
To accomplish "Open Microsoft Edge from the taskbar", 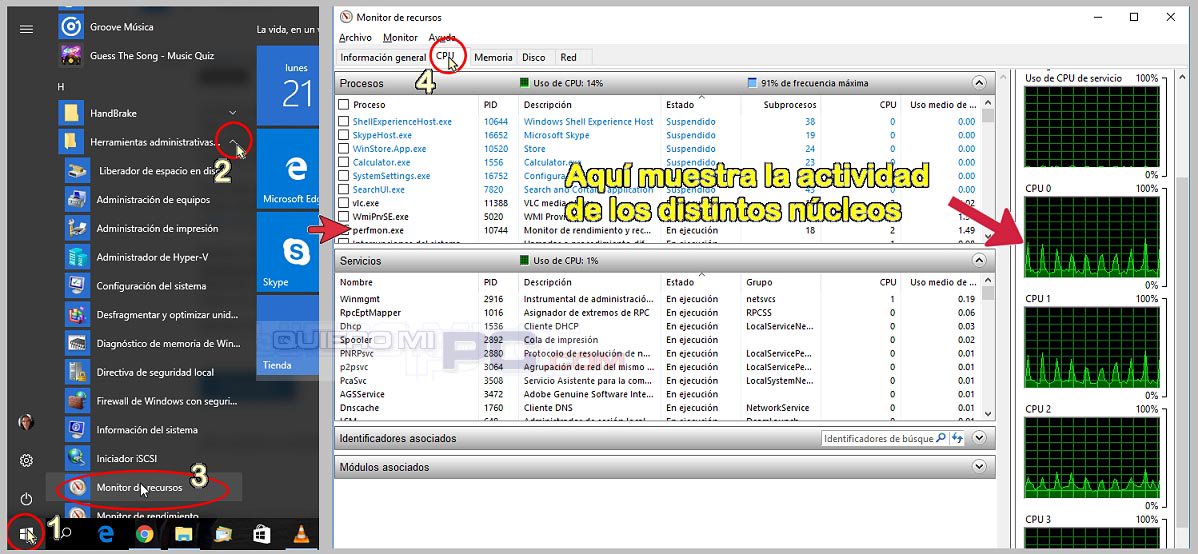I will click(x=105, y=534).
